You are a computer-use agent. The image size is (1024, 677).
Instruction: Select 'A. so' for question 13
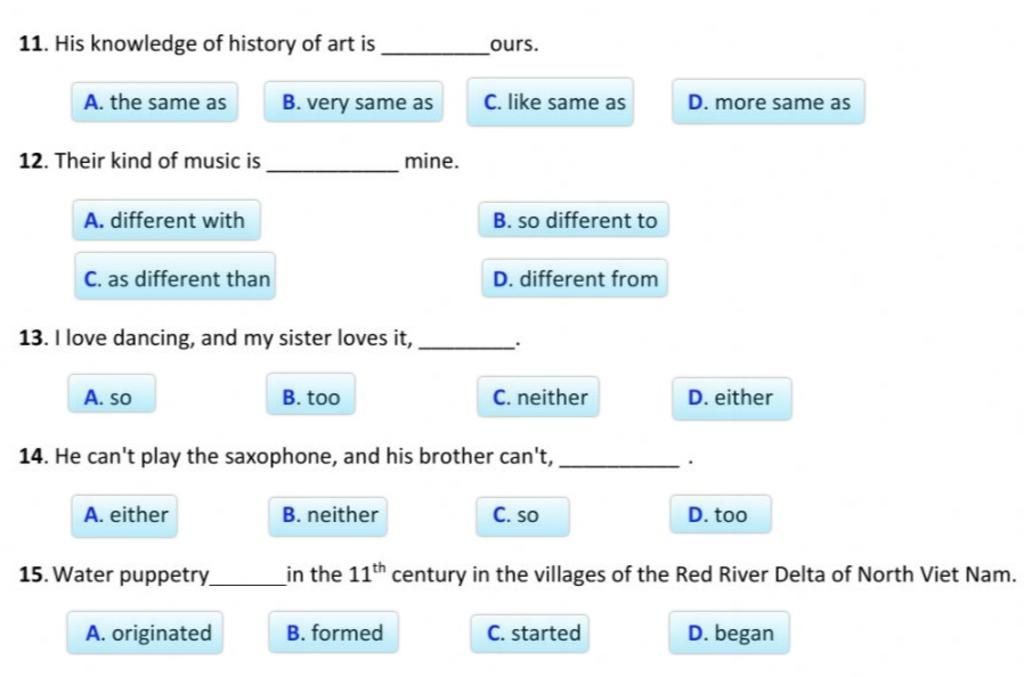point(112,396)
